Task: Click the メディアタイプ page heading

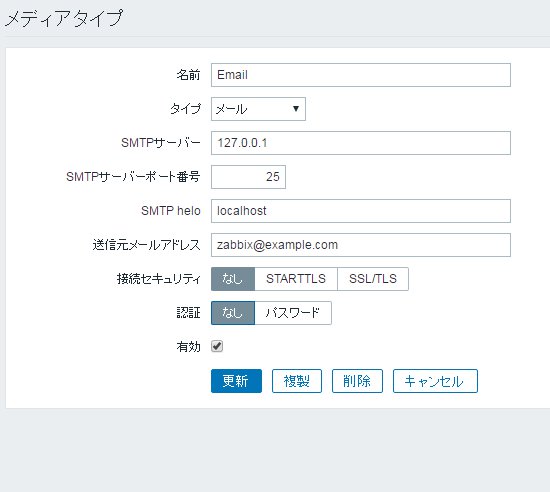Action: [64, 18]
